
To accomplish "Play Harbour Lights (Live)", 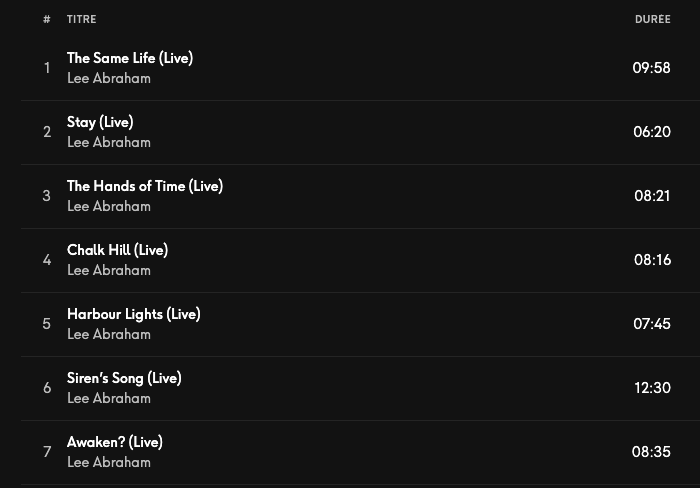I will point(133,314).
